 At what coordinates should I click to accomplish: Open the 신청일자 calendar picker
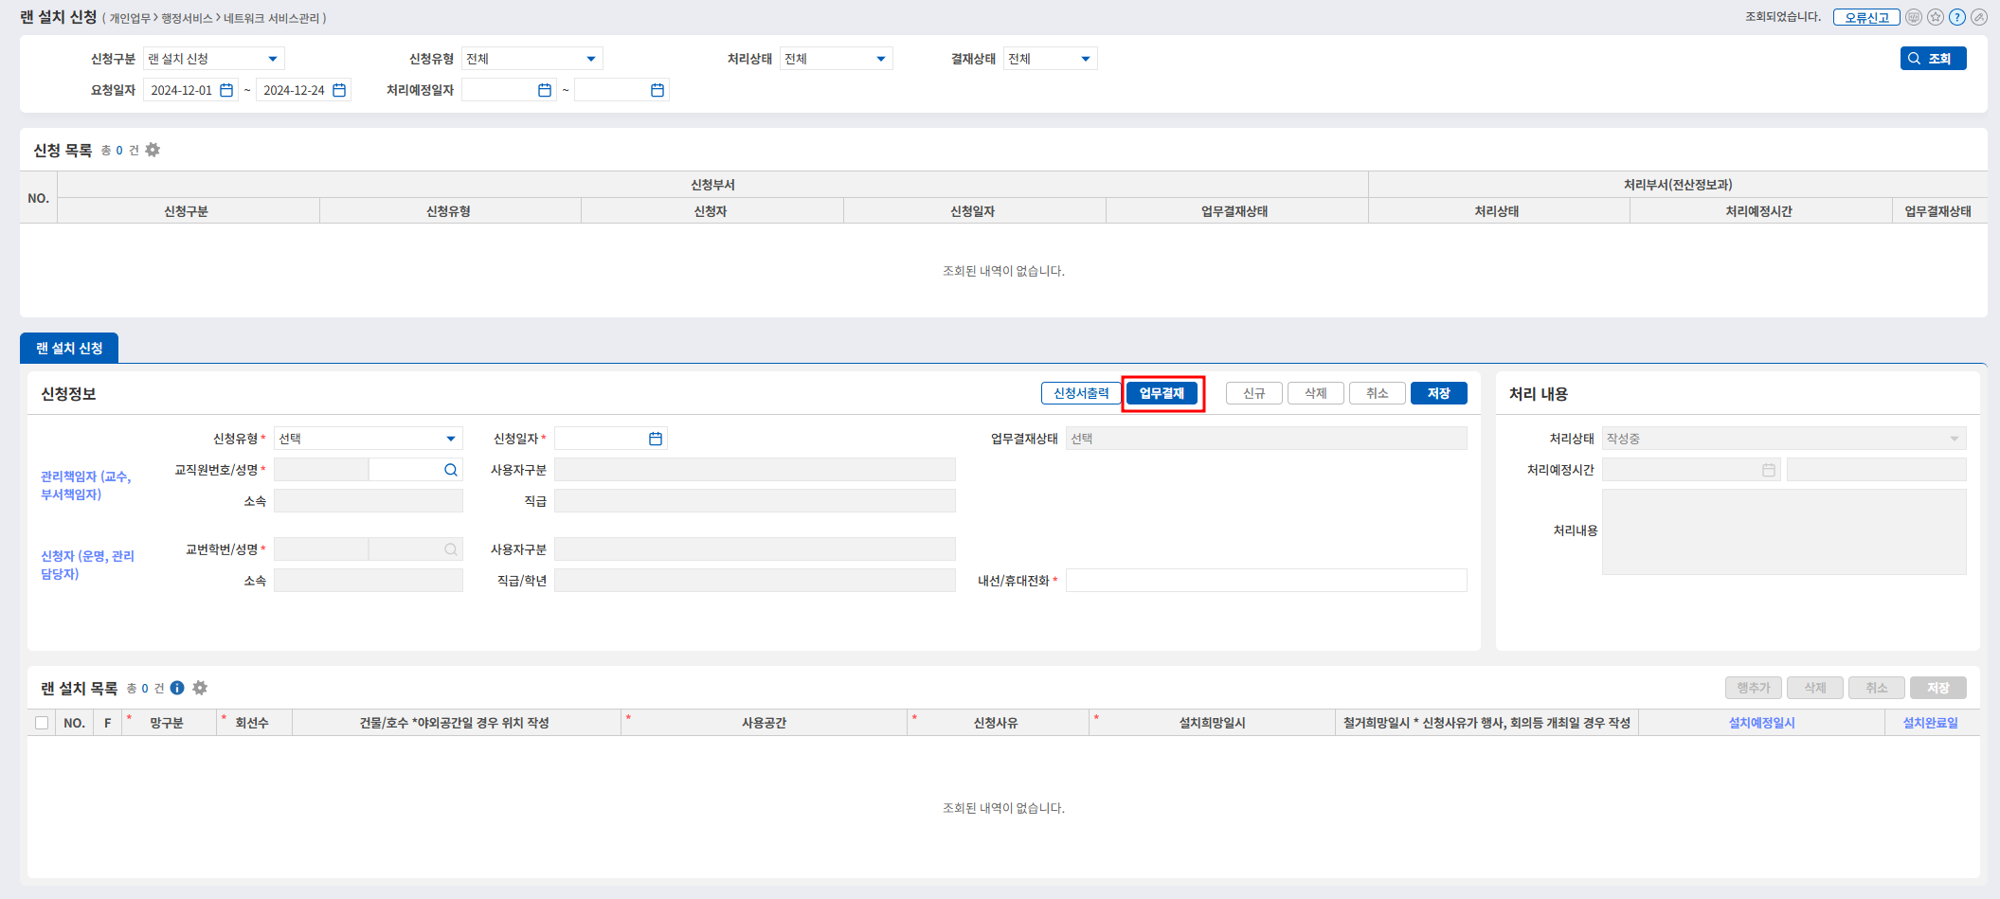(655, 439)
